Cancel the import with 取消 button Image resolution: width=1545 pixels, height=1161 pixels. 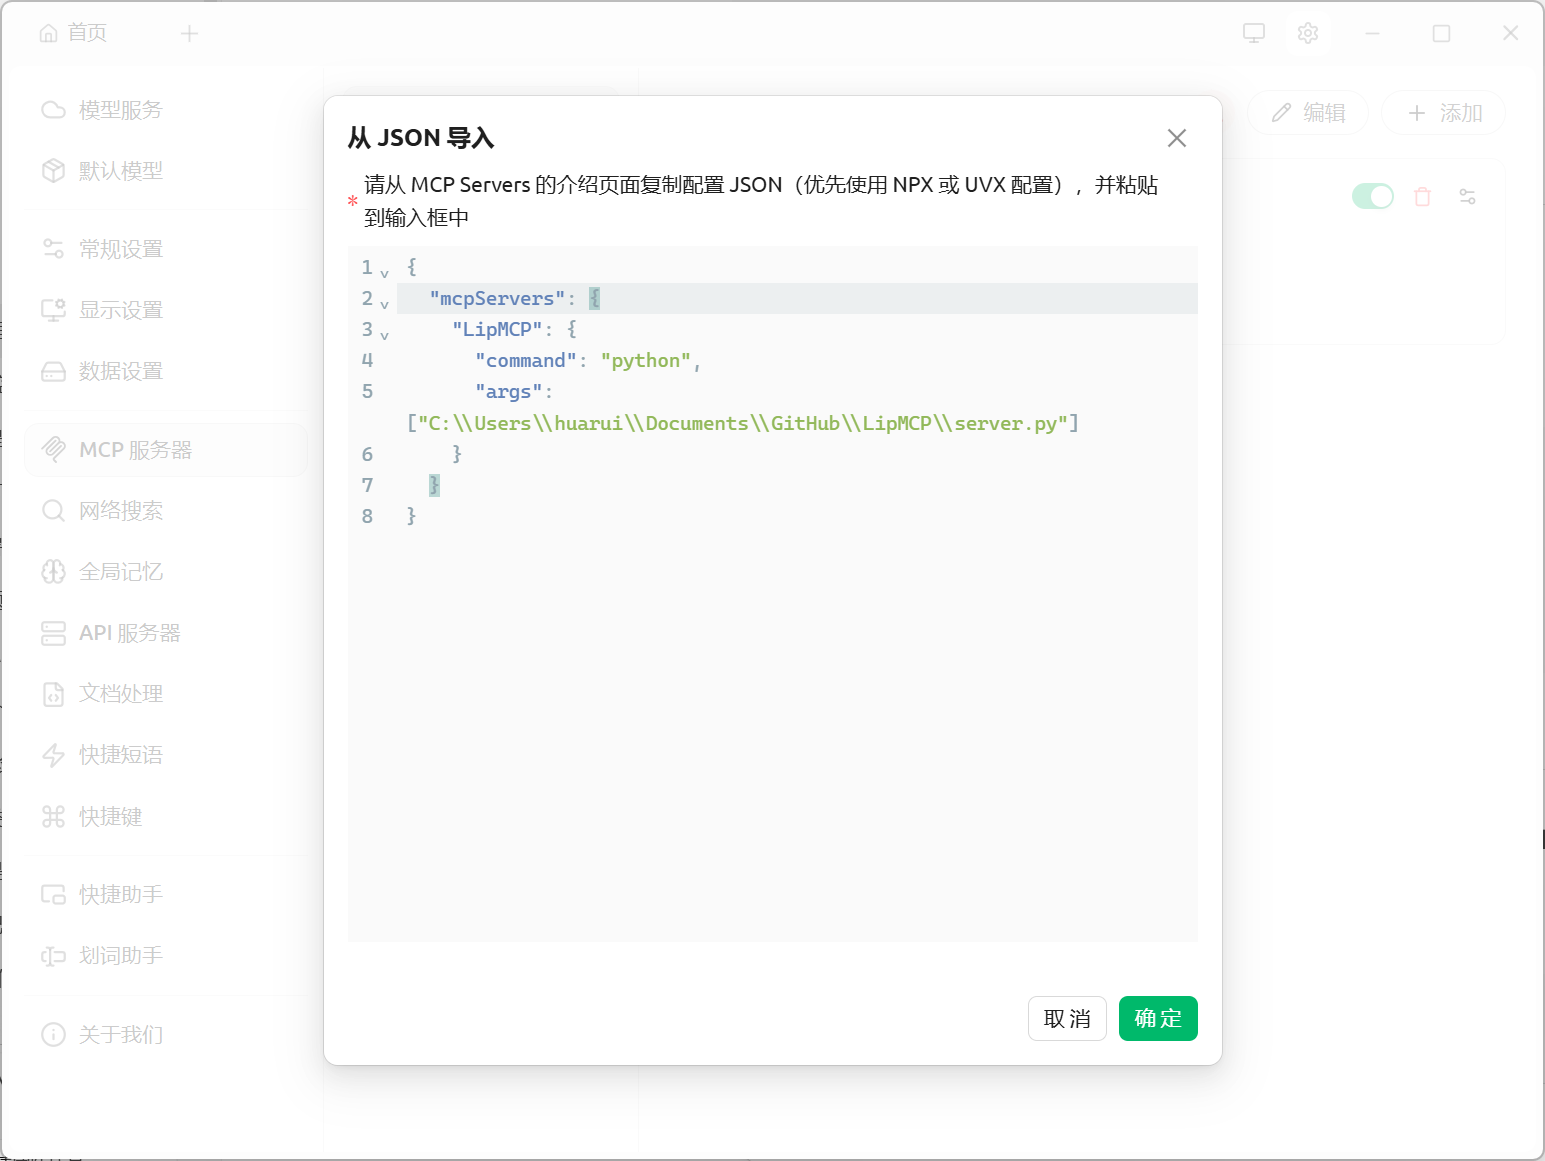1067,1018
